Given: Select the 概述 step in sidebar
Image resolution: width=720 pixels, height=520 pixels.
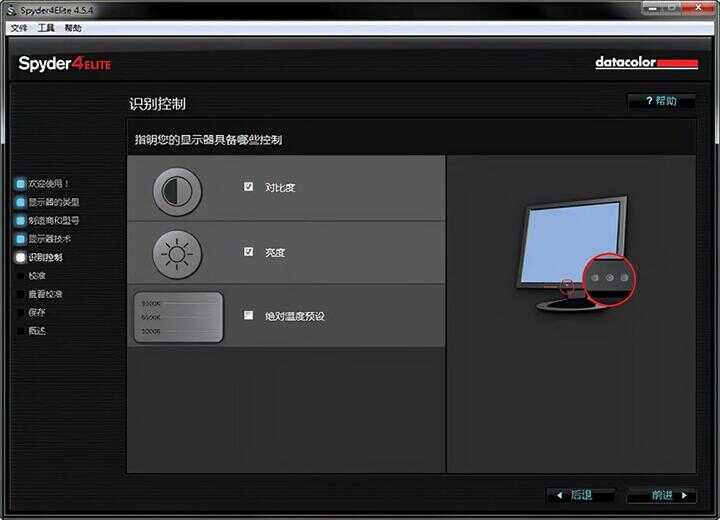Looking at the screenshot, I should point(37,331).
